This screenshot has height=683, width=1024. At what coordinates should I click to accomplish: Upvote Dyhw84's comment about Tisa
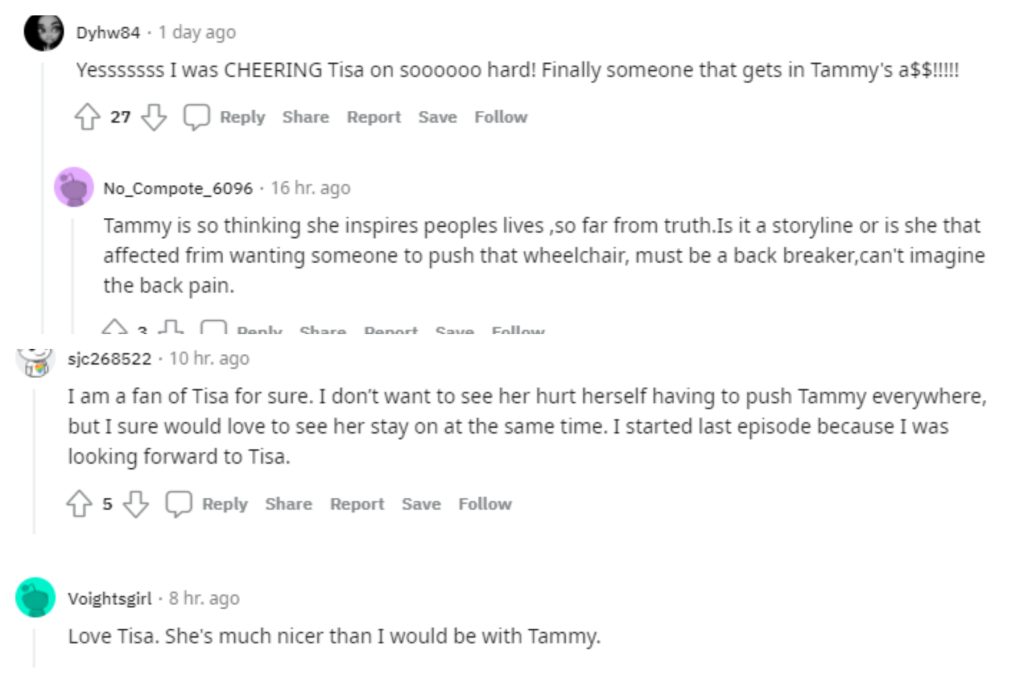pyautogui.click(x=87, y=117)
